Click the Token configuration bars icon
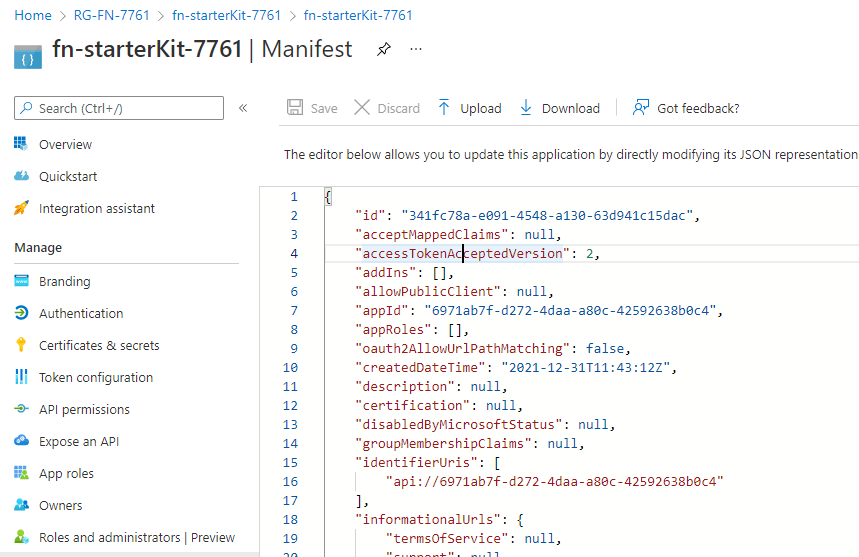 click(21, 377)
